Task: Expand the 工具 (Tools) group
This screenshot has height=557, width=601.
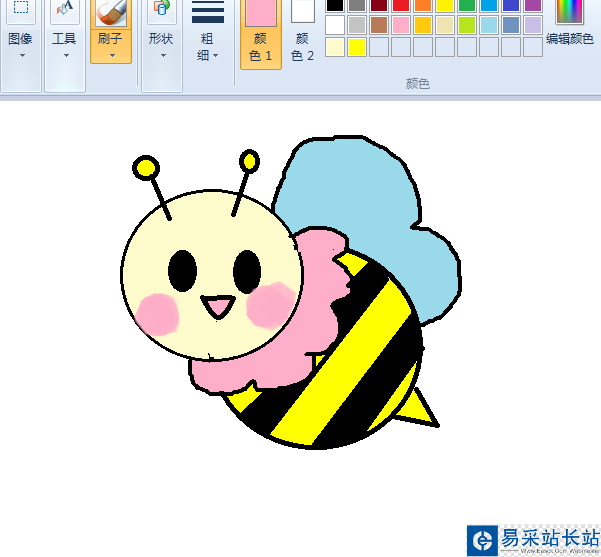Action: point(64,40)
